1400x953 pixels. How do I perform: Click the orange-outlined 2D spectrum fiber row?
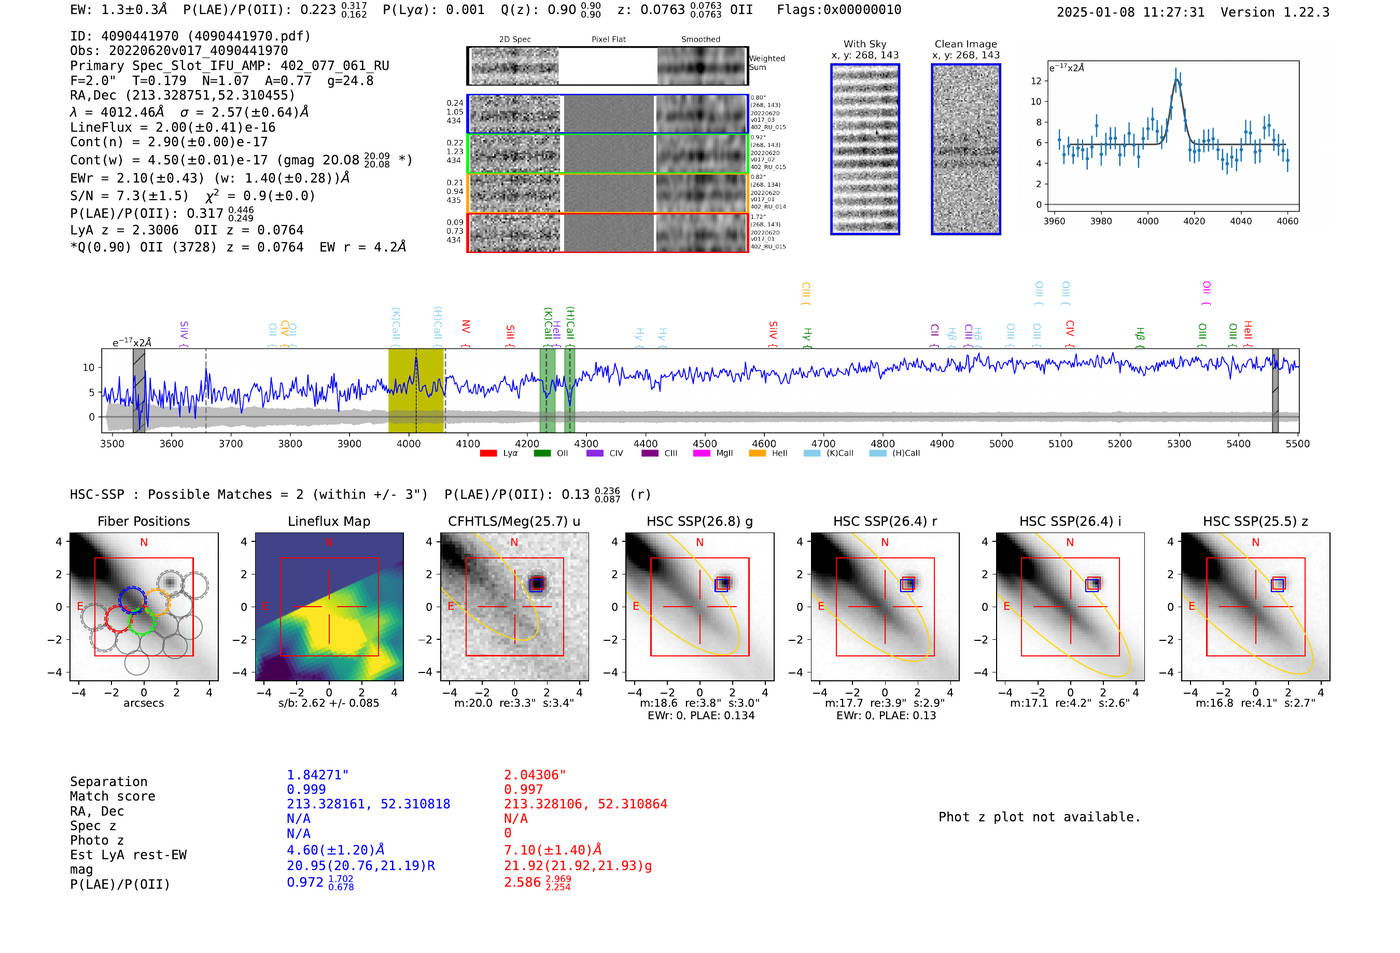(607, 193)
